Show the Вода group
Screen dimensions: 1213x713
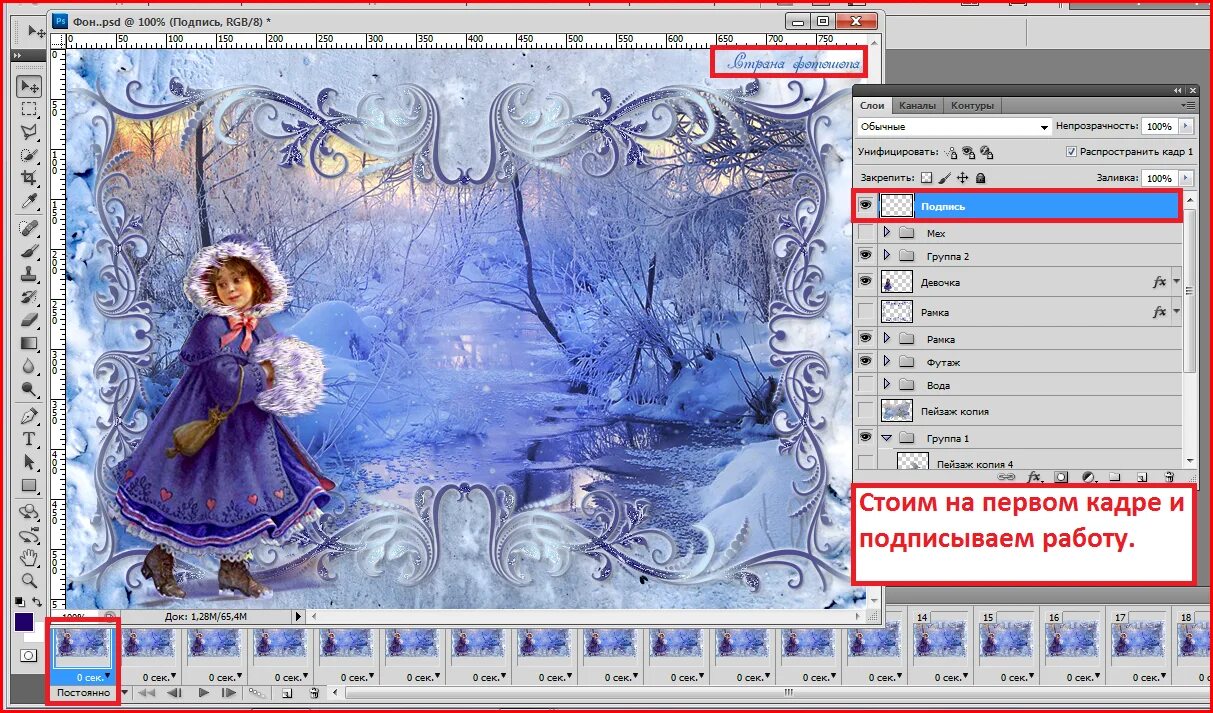point(865,385)
